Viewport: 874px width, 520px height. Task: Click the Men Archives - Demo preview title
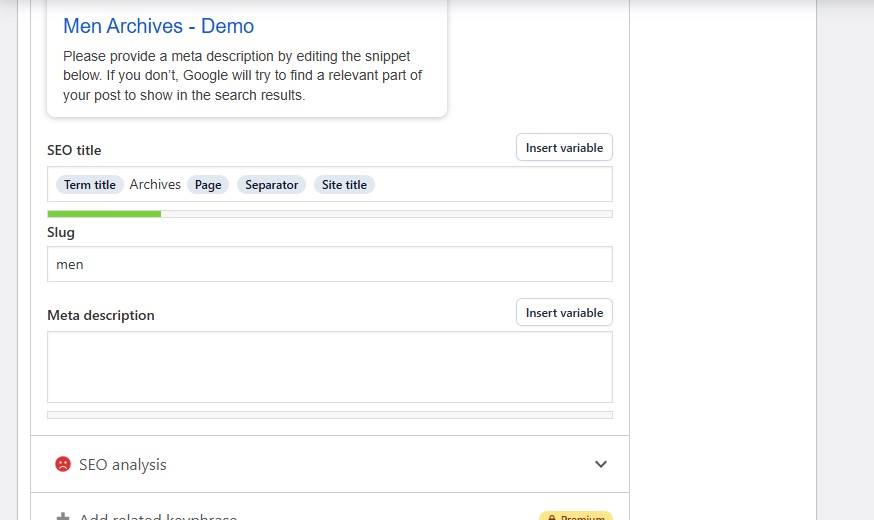tap(158, 26)
